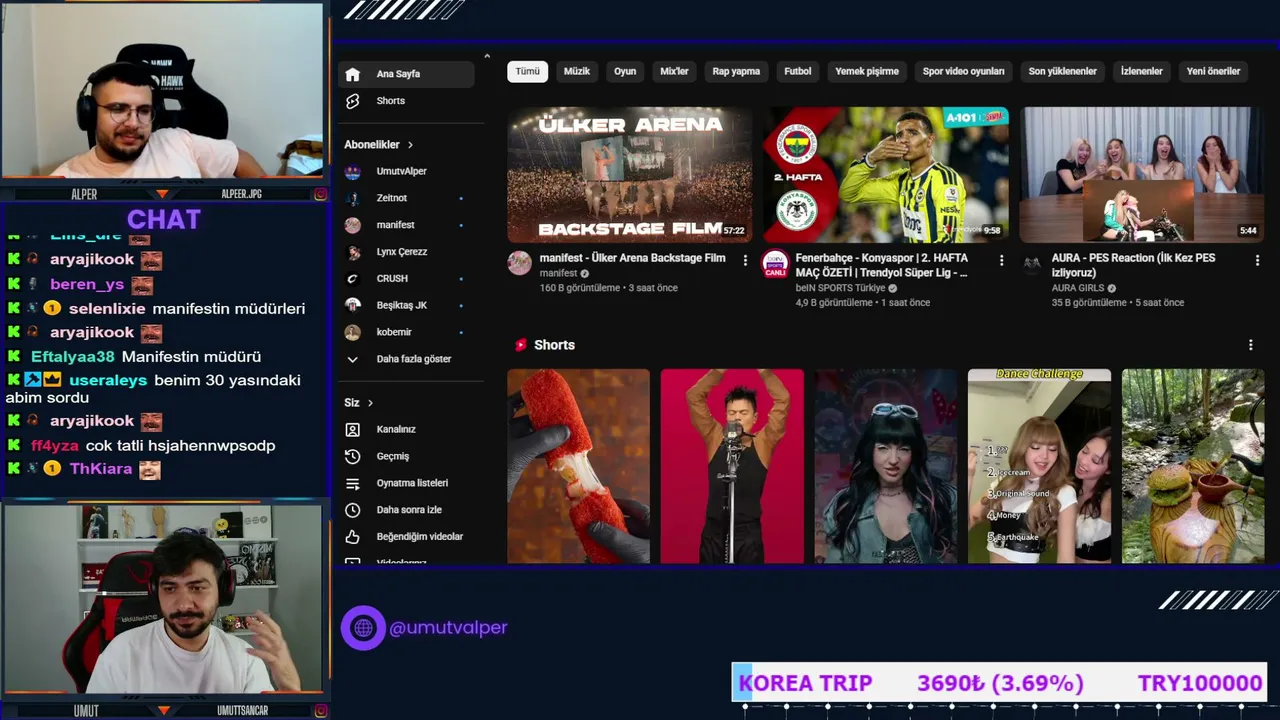1280x720 pixels.
Task: Filter by Son yüklenenler chip
Action: (1063, 71)
